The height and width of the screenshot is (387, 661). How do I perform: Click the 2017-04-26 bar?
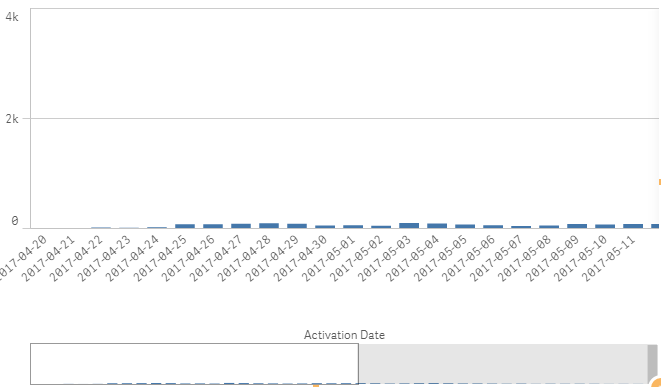213,226
